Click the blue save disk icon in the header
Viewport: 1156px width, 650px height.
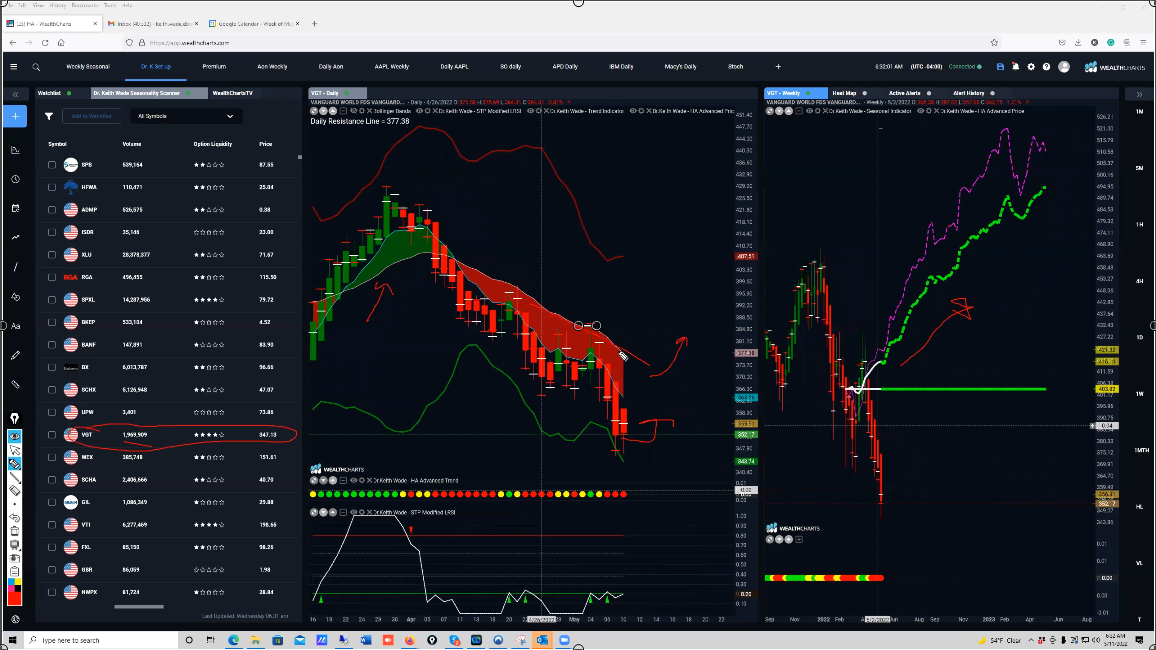tap(1000, 67)
